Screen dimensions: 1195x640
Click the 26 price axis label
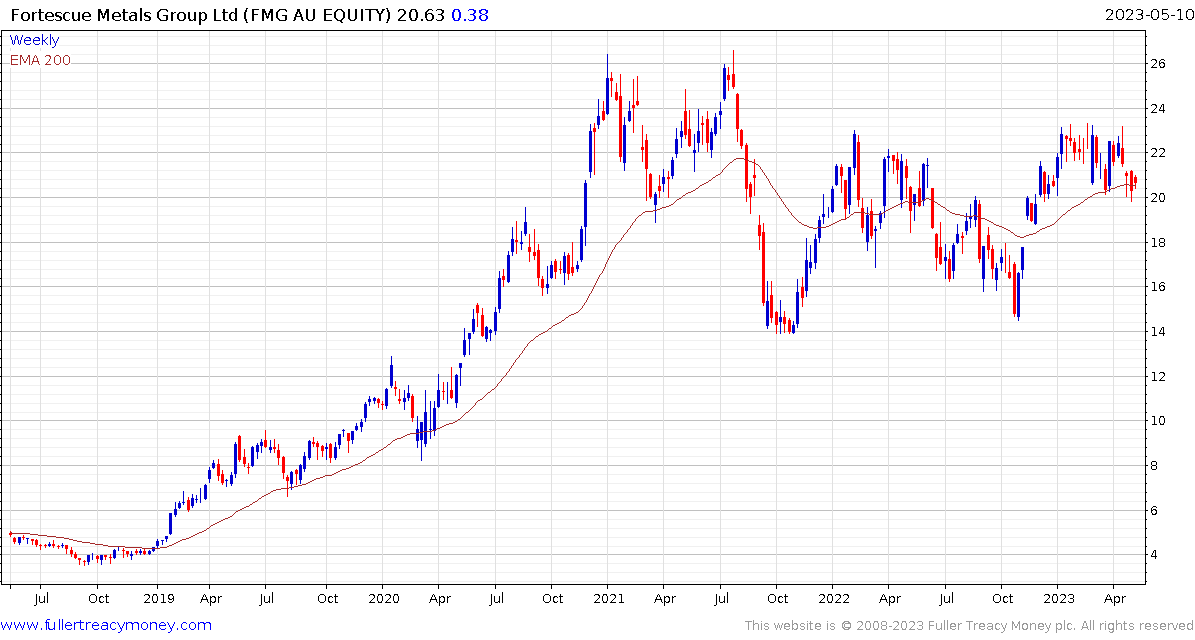pyautogui.click(x=1158, y=64)
